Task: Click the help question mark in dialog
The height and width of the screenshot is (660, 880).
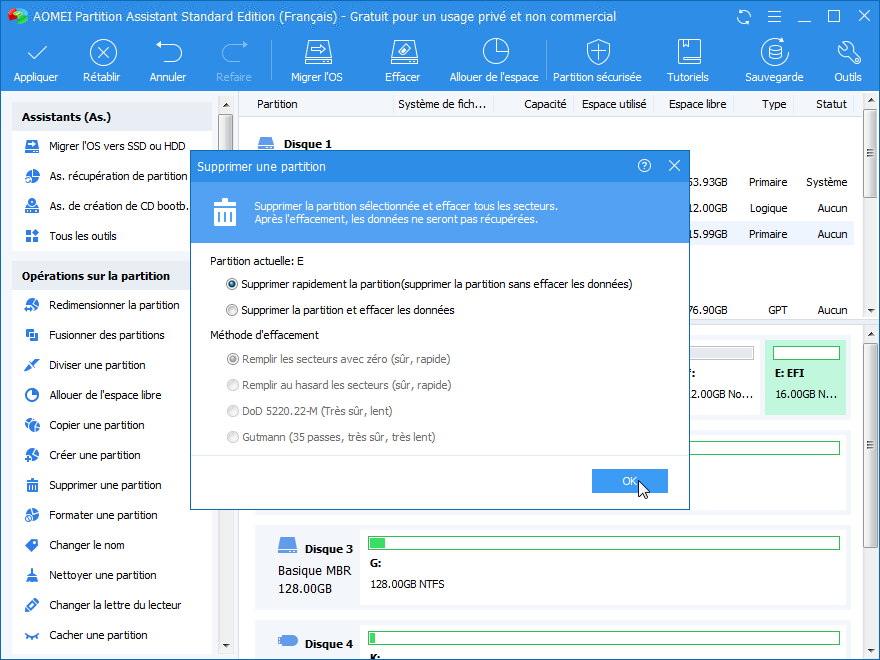Action: (644, 166)
